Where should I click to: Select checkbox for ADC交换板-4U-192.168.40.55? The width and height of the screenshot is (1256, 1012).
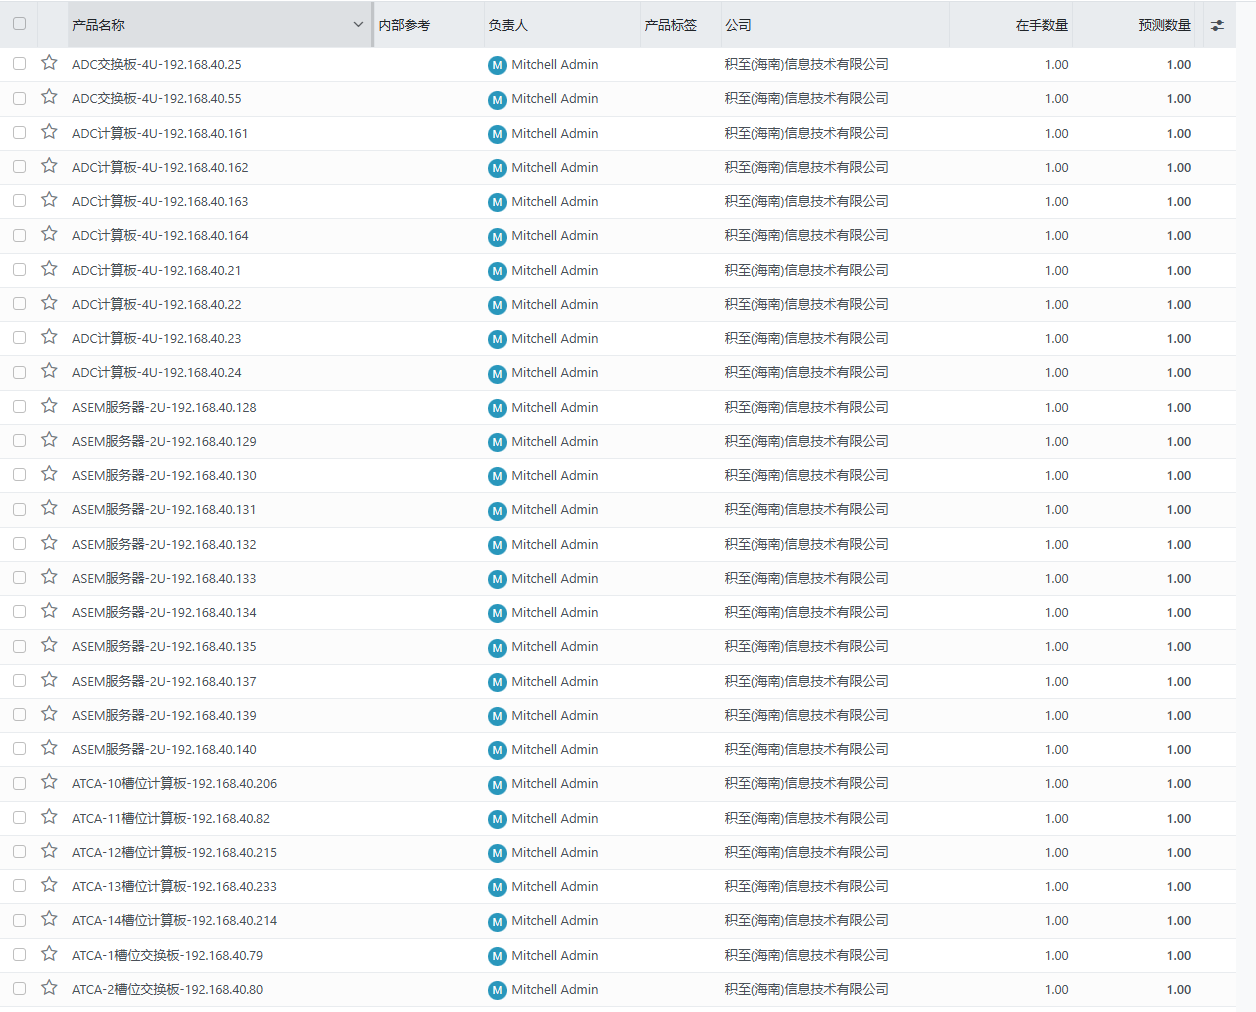(19, 98)
